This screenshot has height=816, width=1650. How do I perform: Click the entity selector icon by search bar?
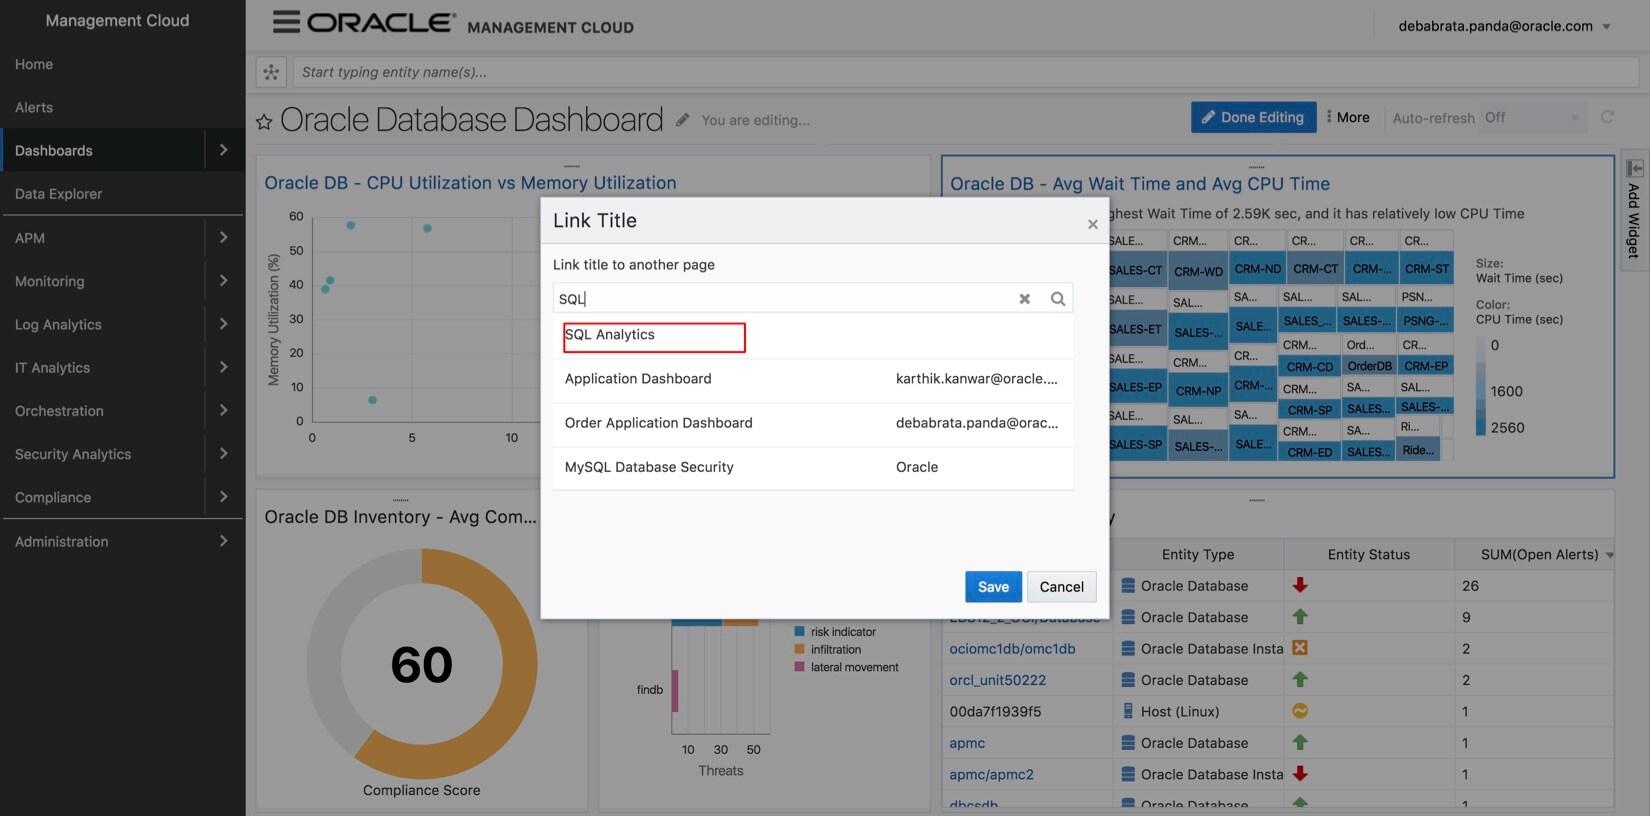click(x=271, y=72)
